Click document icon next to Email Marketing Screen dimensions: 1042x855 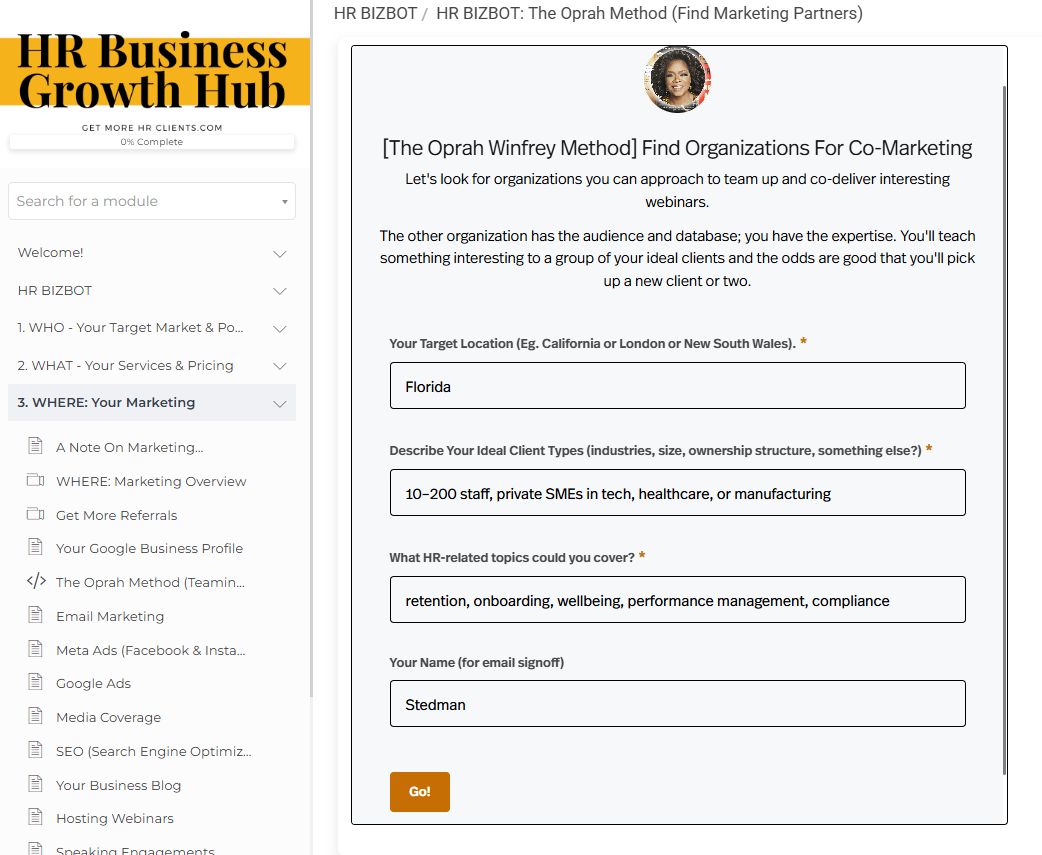36,615
